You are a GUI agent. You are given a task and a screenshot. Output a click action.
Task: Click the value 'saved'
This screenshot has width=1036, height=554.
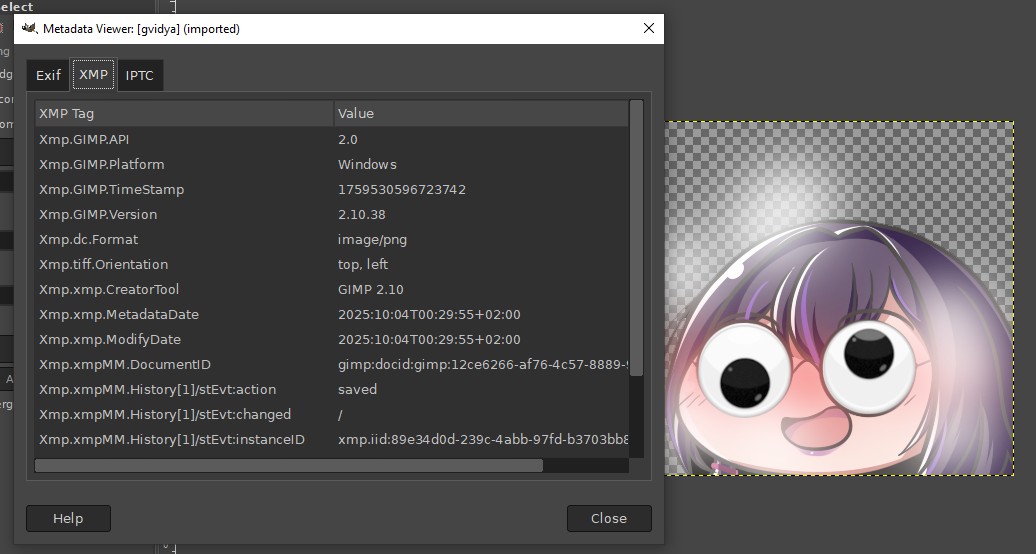pyautogui.click(x=357, y=389)
